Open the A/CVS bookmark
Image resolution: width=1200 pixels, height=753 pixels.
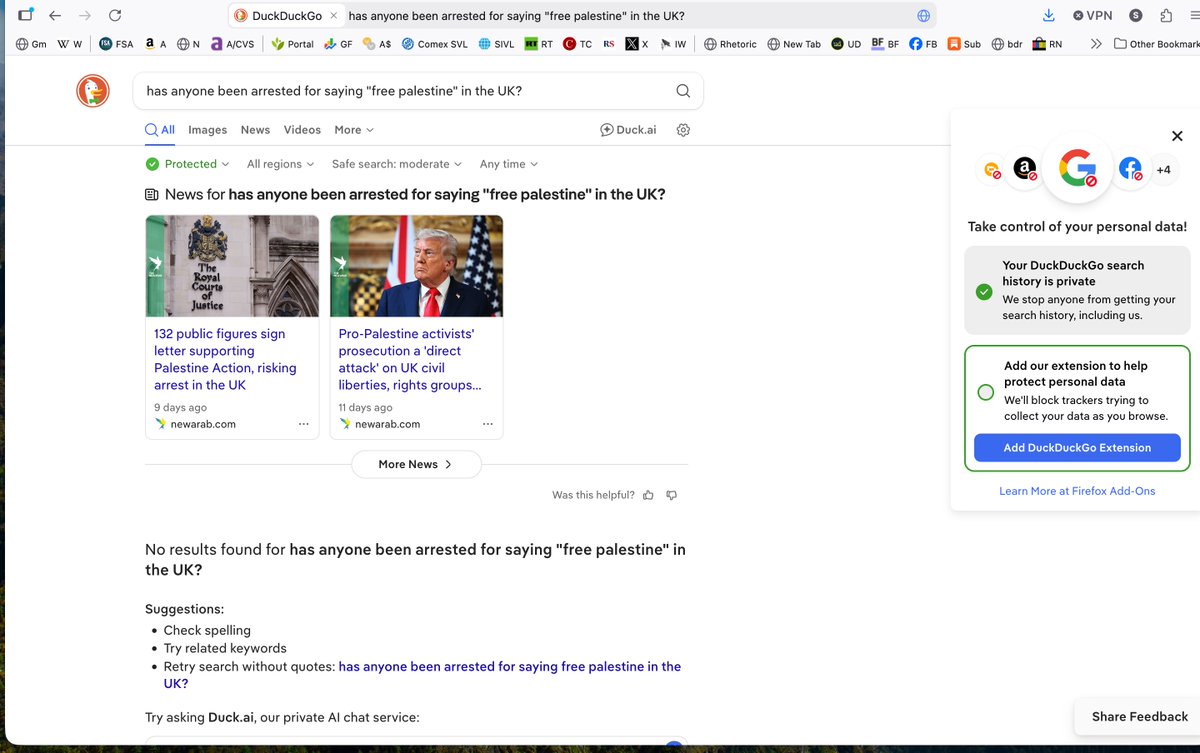[233, 44]
